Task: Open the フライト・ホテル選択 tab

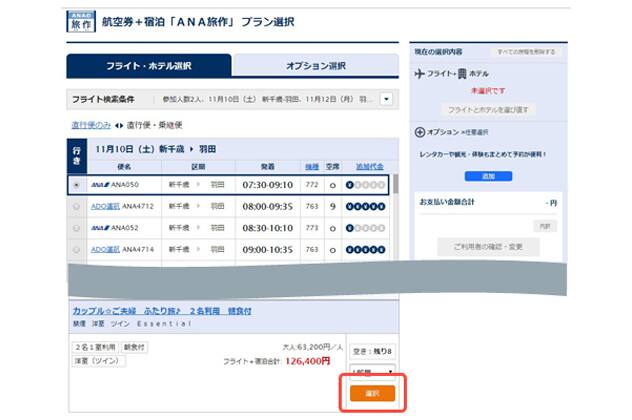Action: tap(149, 66)
